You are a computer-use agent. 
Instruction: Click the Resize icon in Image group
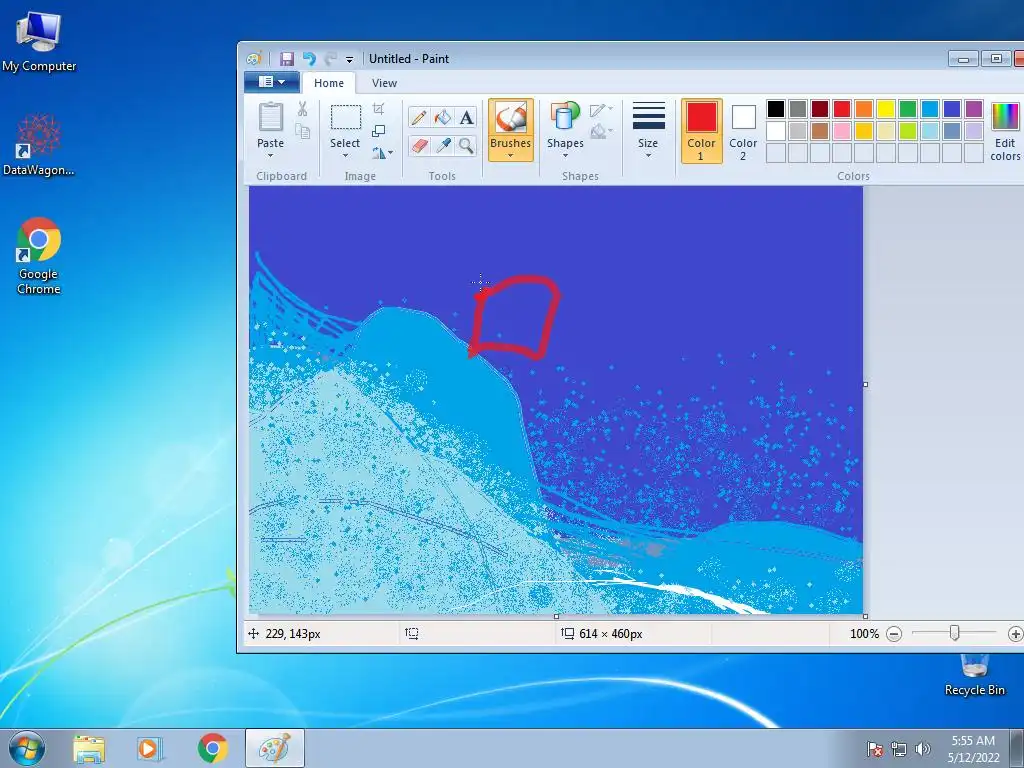point(378,131)
